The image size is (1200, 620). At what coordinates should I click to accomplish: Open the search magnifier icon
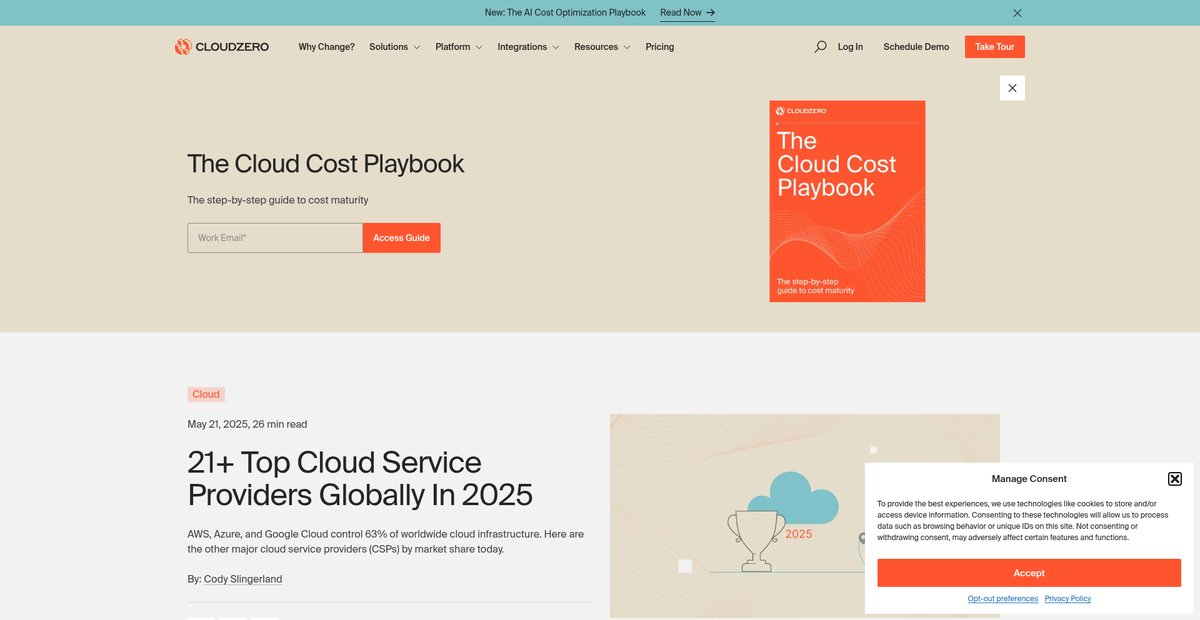tap(821, 47)
